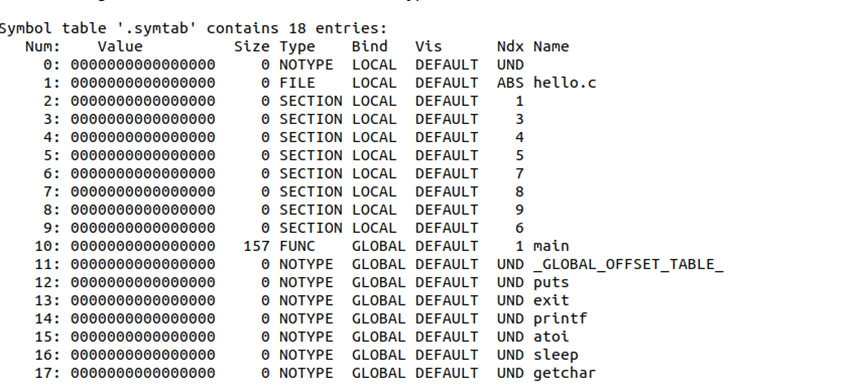Click the ABS index entry
This screenshot has width=851, height=392.
click(510, 83)
